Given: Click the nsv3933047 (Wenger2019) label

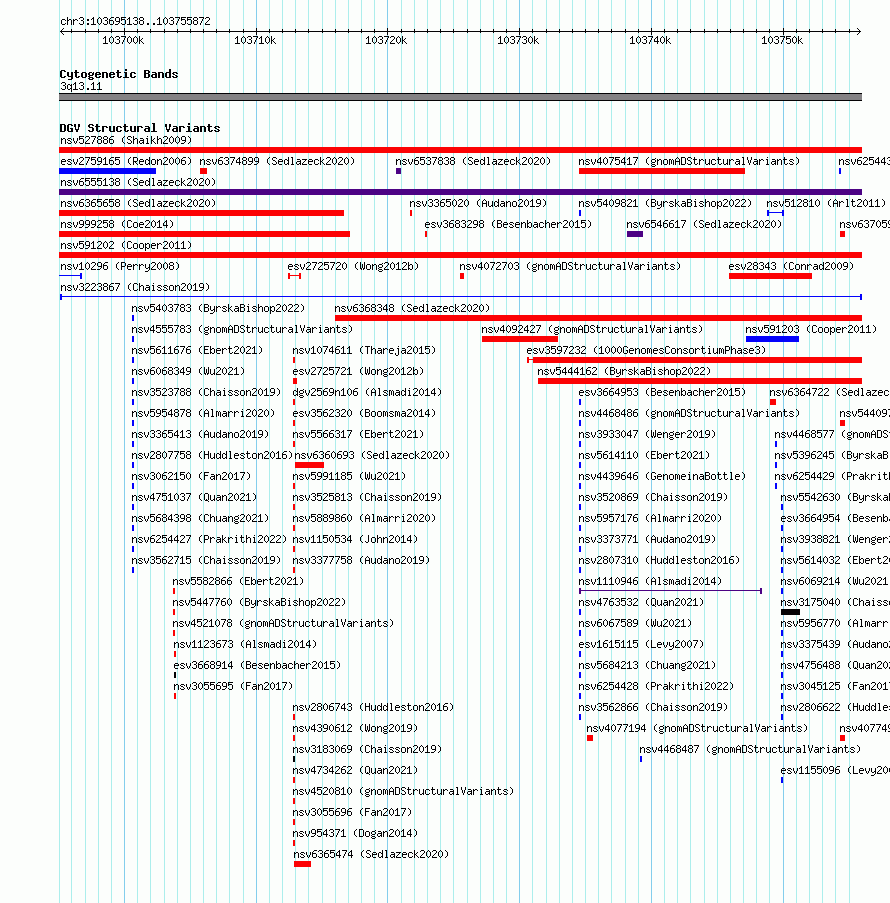Looking at the screenshot, I should click(647, 434).
